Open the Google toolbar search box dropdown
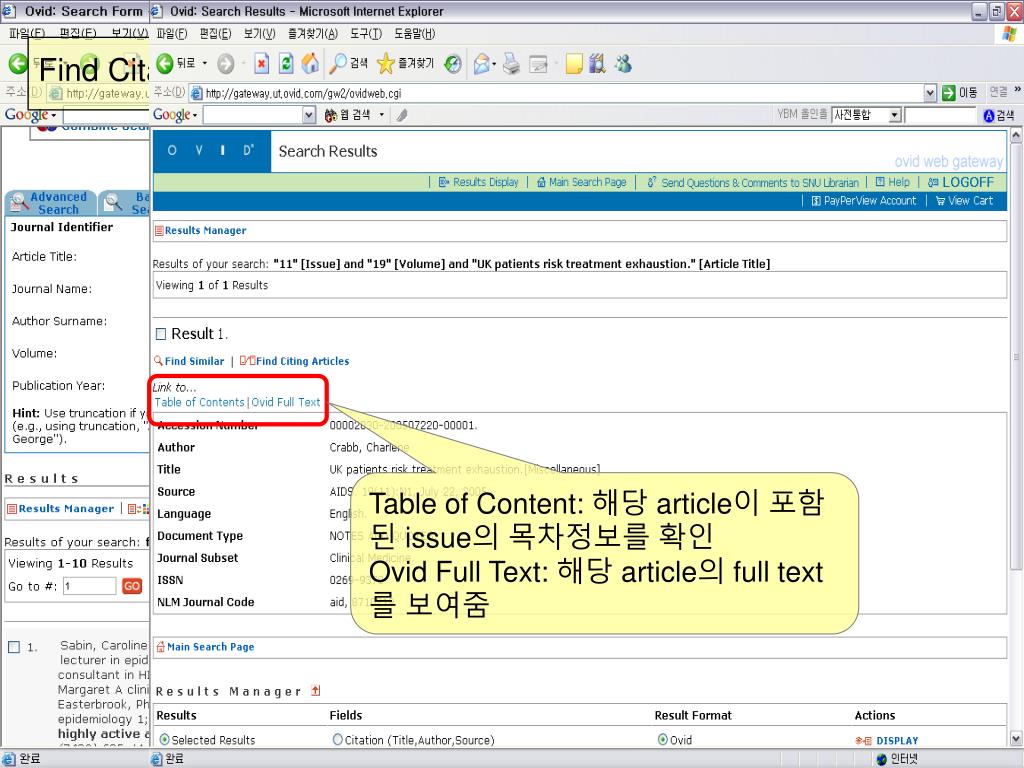The height and width of the screenshot is (768, 1024). pos(310,116)
